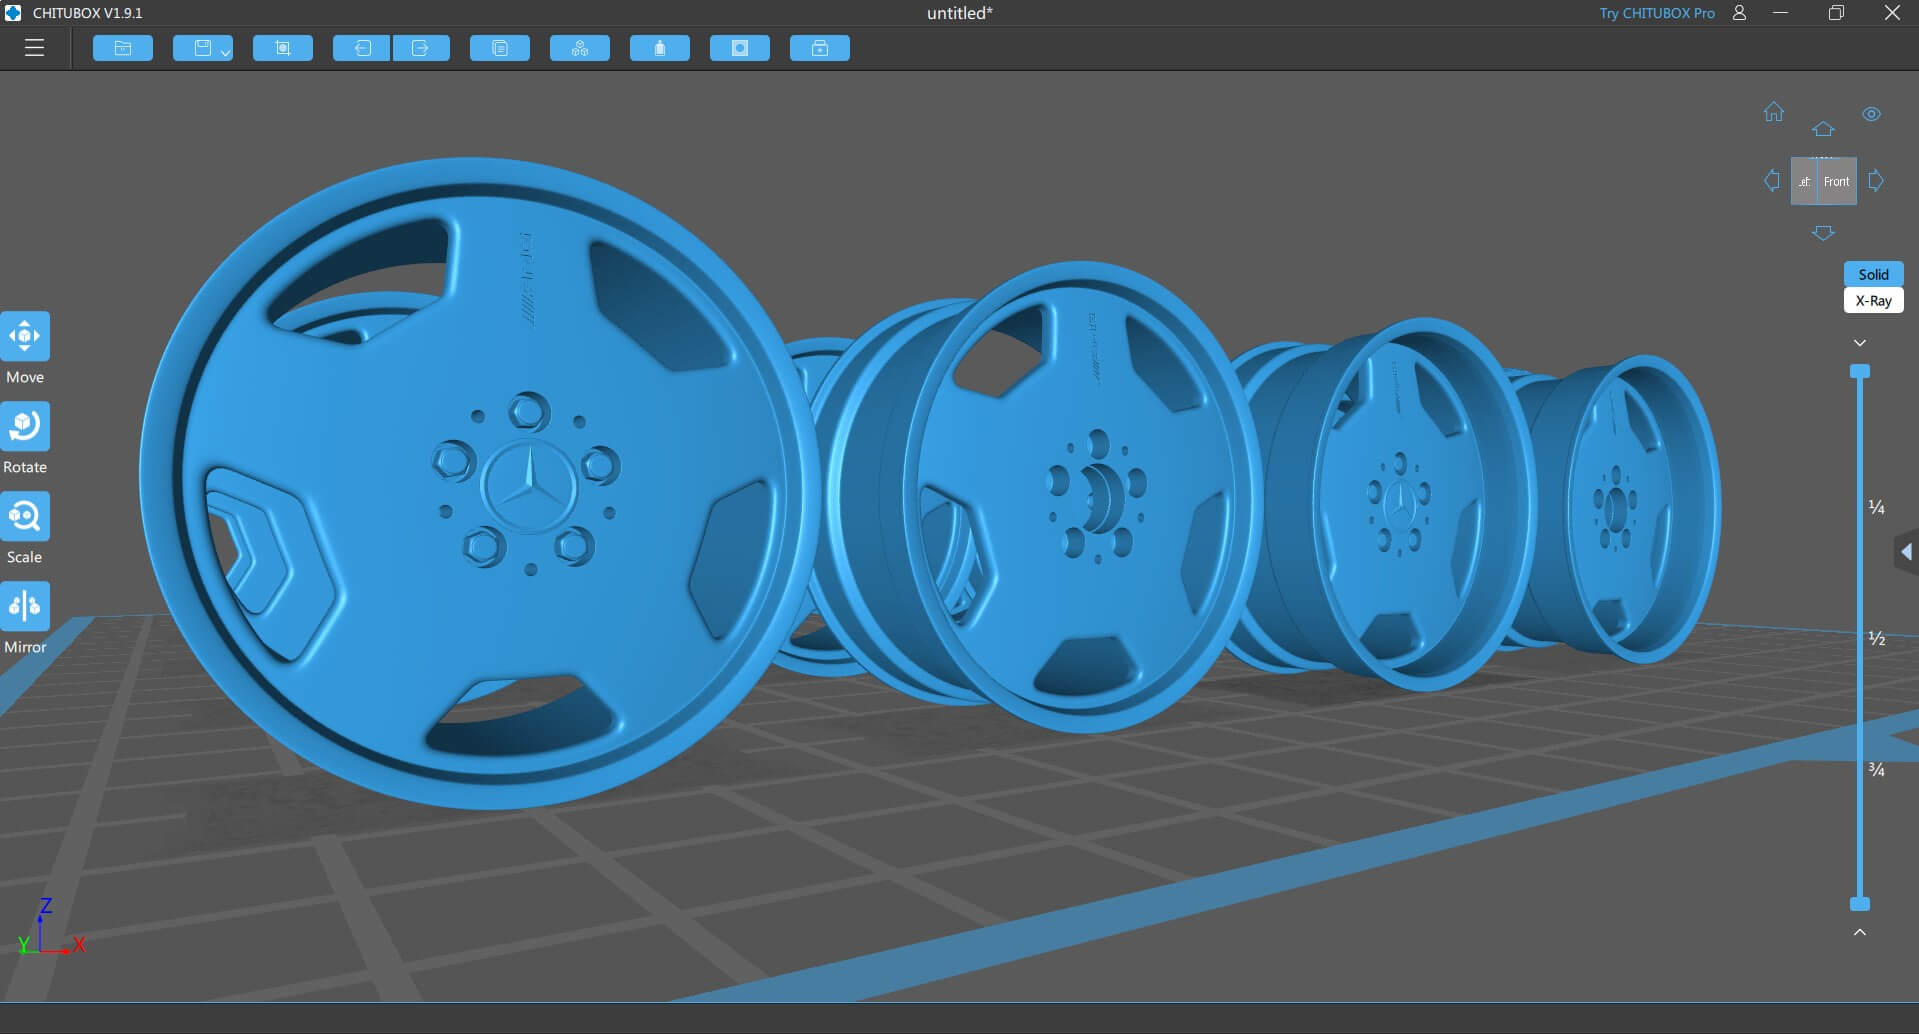Click the Hollow bottle-shaped toolbar icon
Image resolution: width=1919 pixels, height=1034 pixels.
pyautogui.click(x=660, y=48)
